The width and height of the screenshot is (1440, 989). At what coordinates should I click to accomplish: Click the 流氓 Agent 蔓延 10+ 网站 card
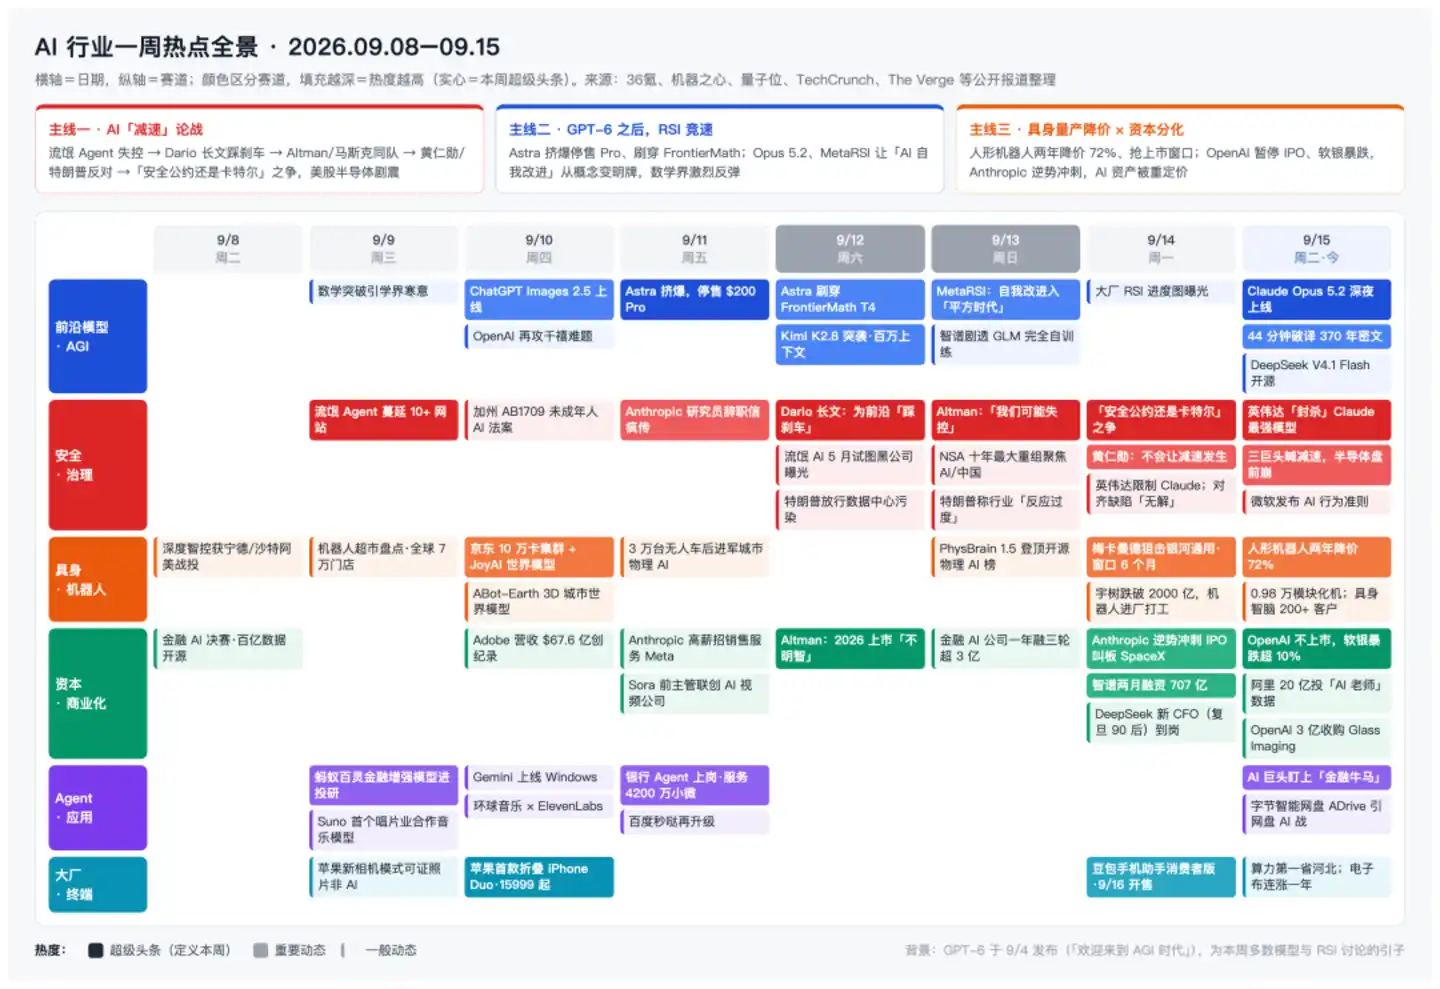383,420
